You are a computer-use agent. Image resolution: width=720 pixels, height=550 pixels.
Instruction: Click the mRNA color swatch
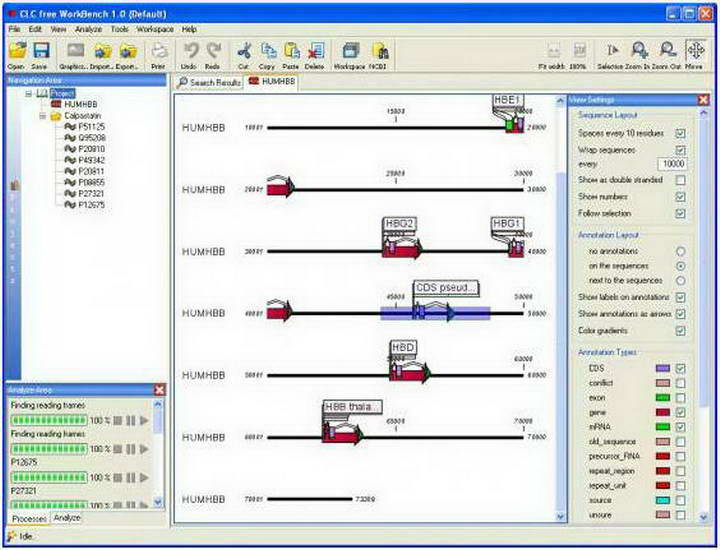click(663, 427)
